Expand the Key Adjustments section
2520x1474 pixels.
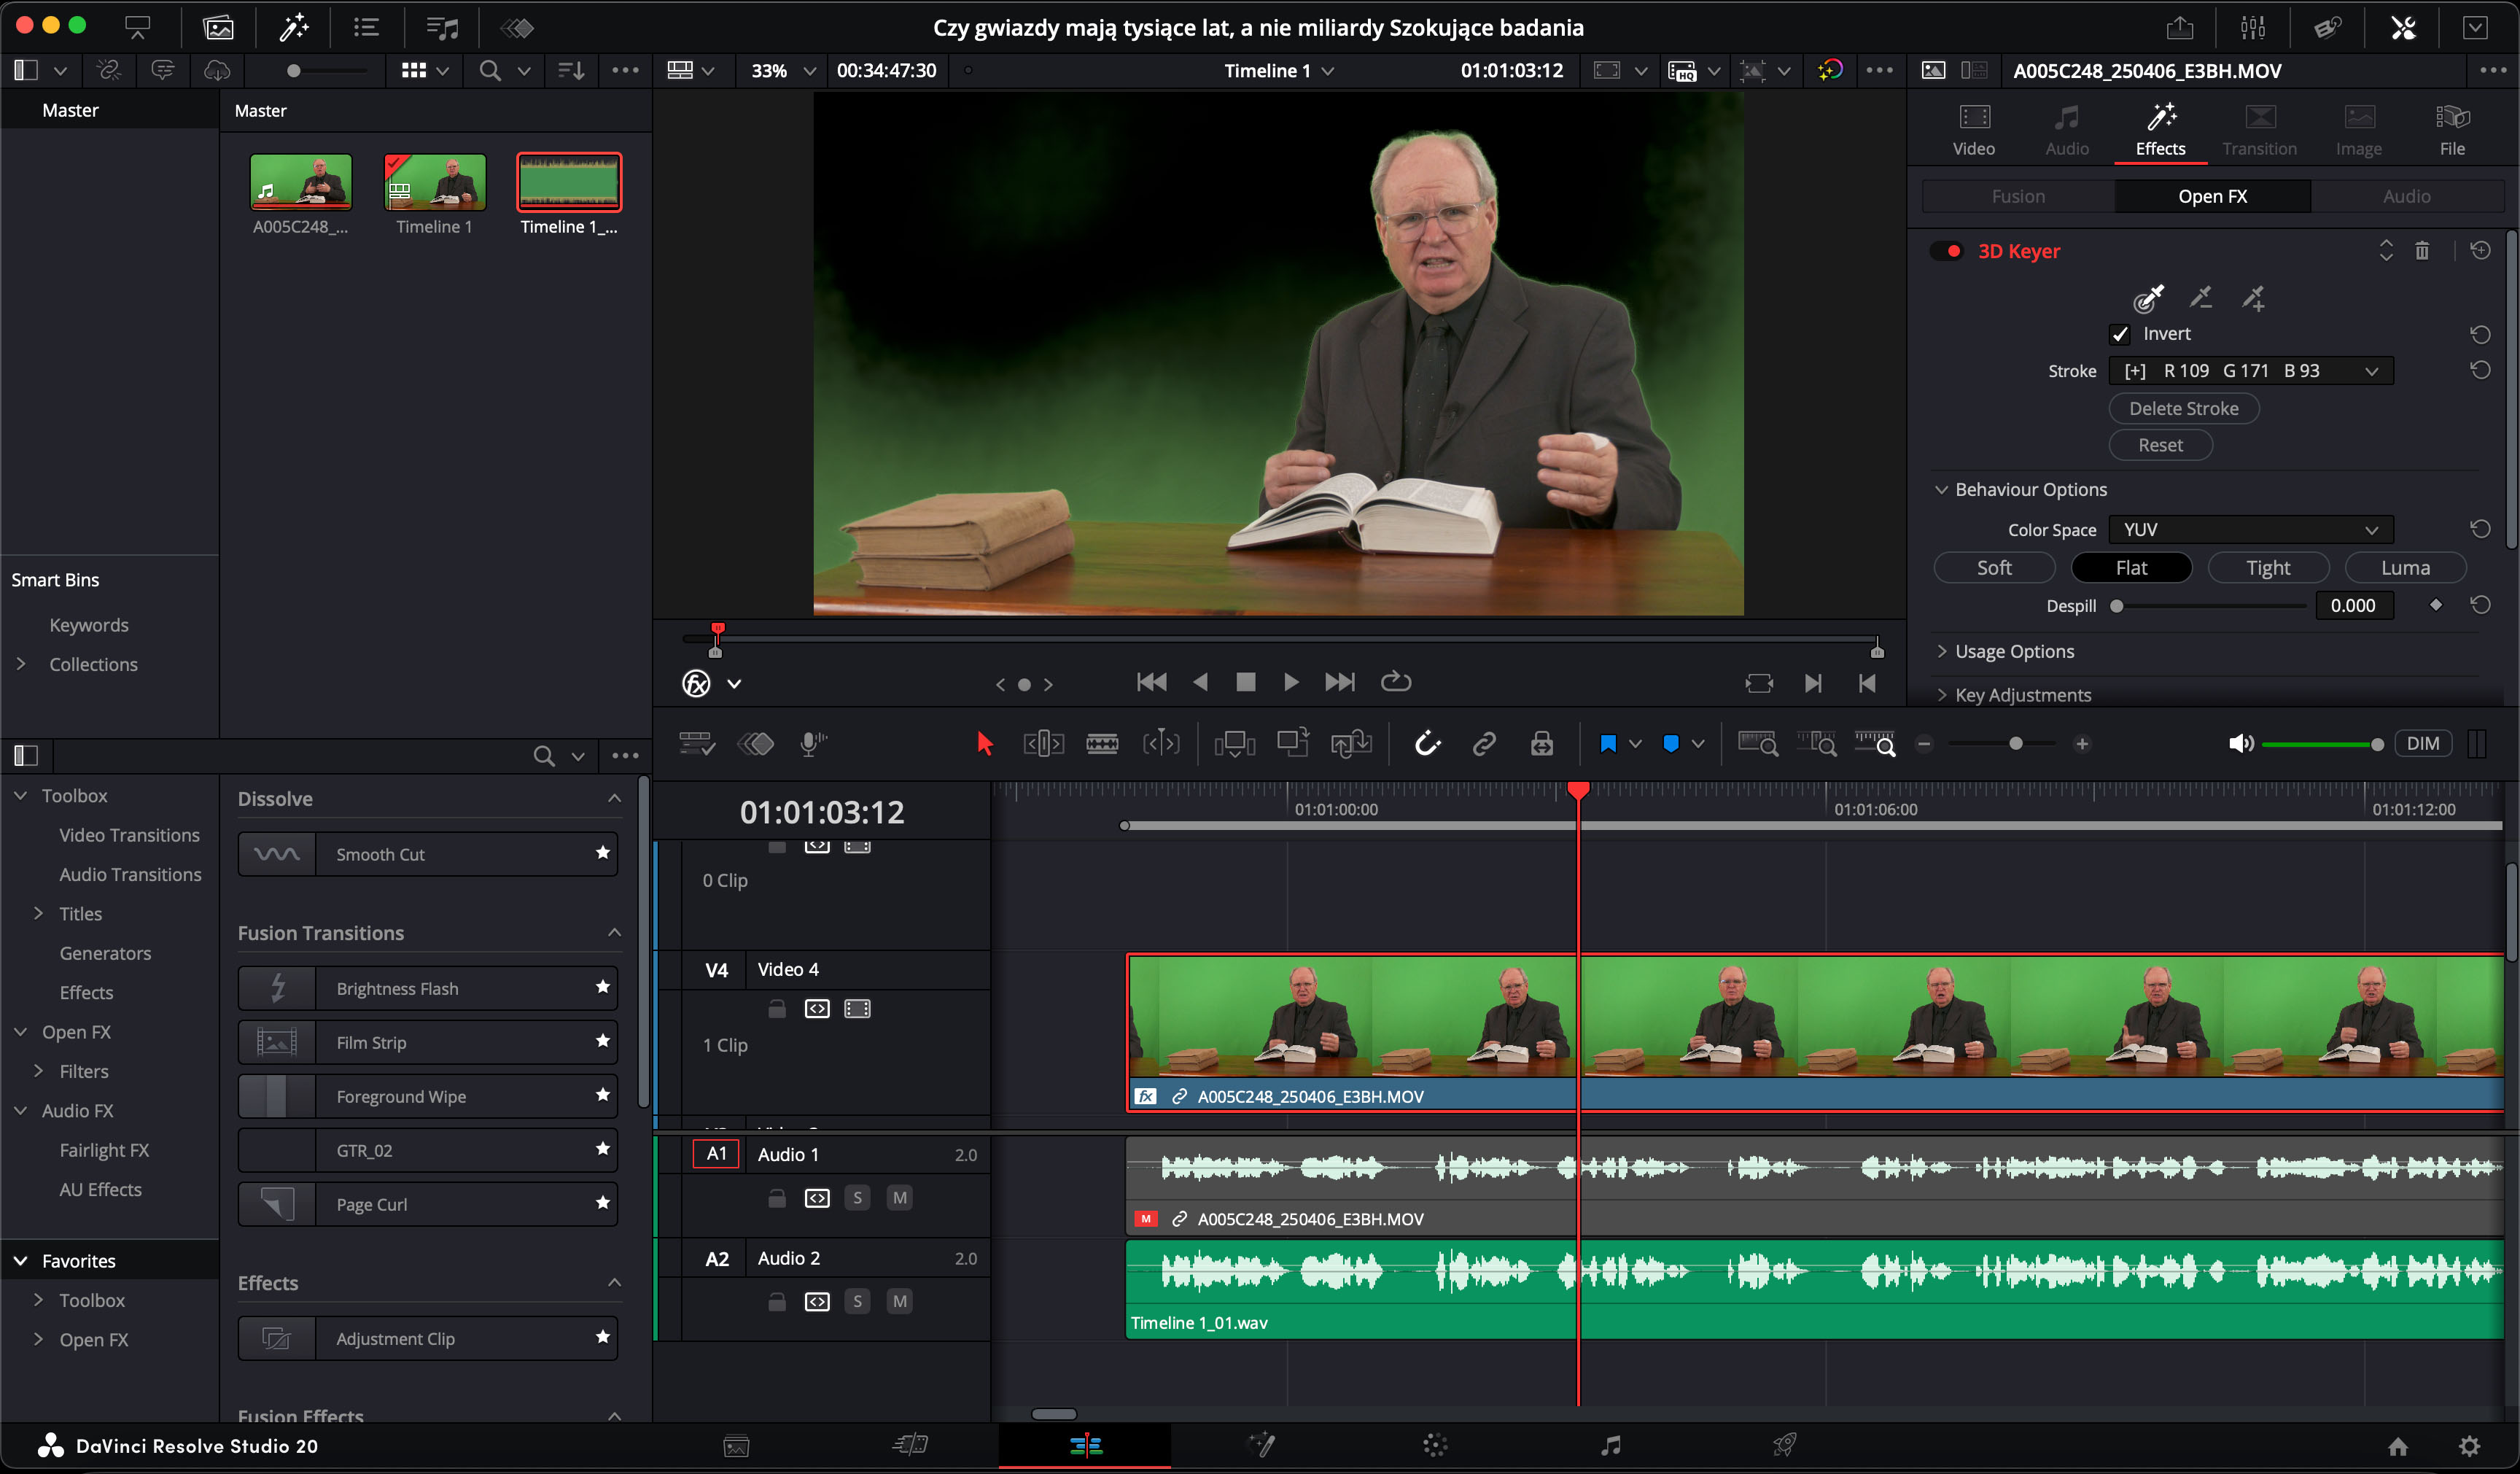point(1942,695)
